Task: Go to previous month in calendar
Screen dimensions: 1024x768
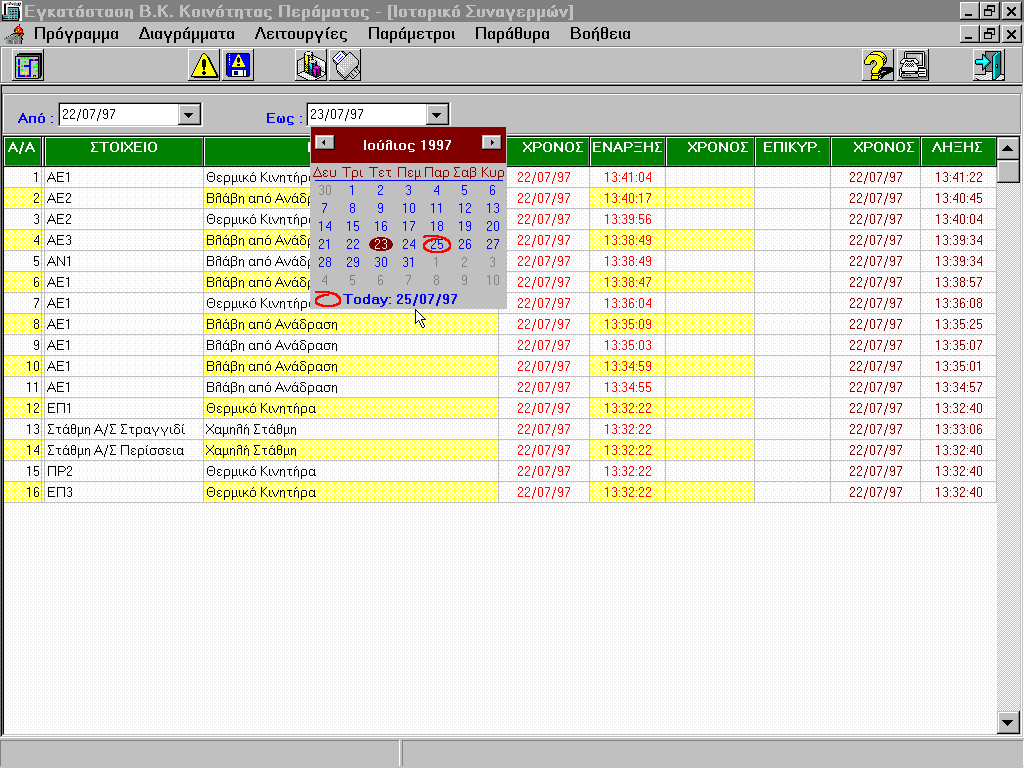Action: point(324,143)
